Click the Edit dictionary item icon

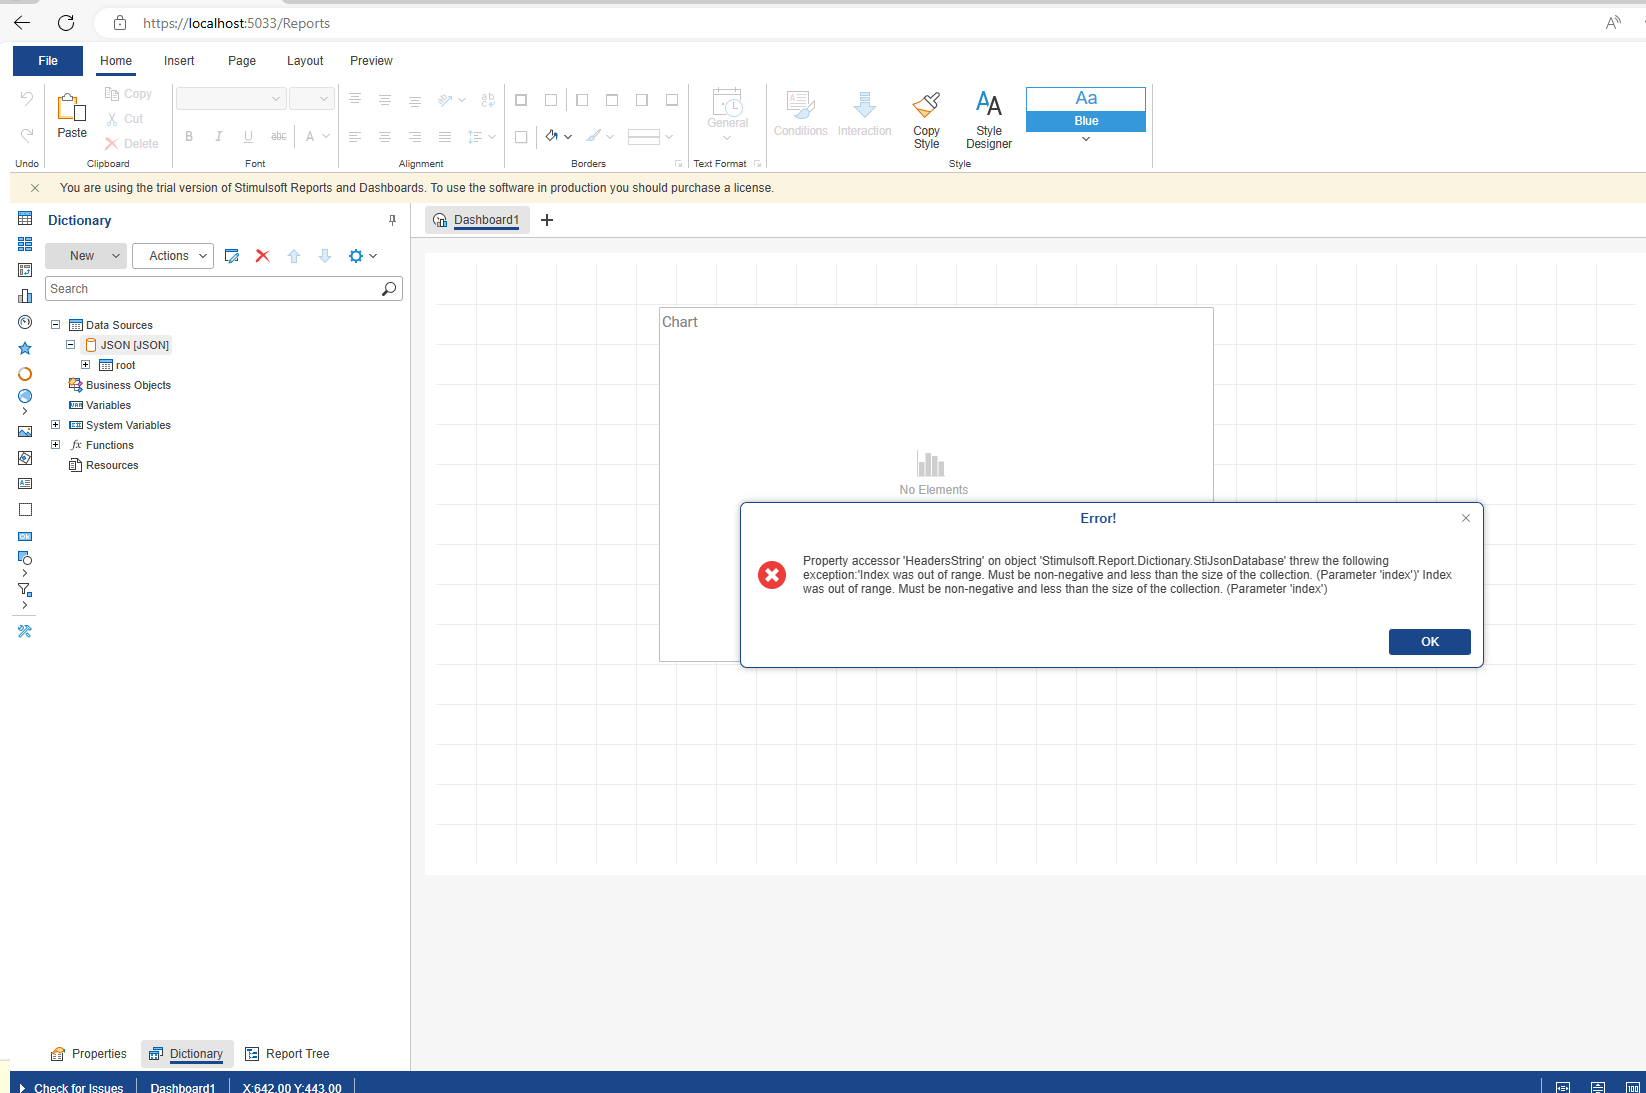click(x=232, y=256)
